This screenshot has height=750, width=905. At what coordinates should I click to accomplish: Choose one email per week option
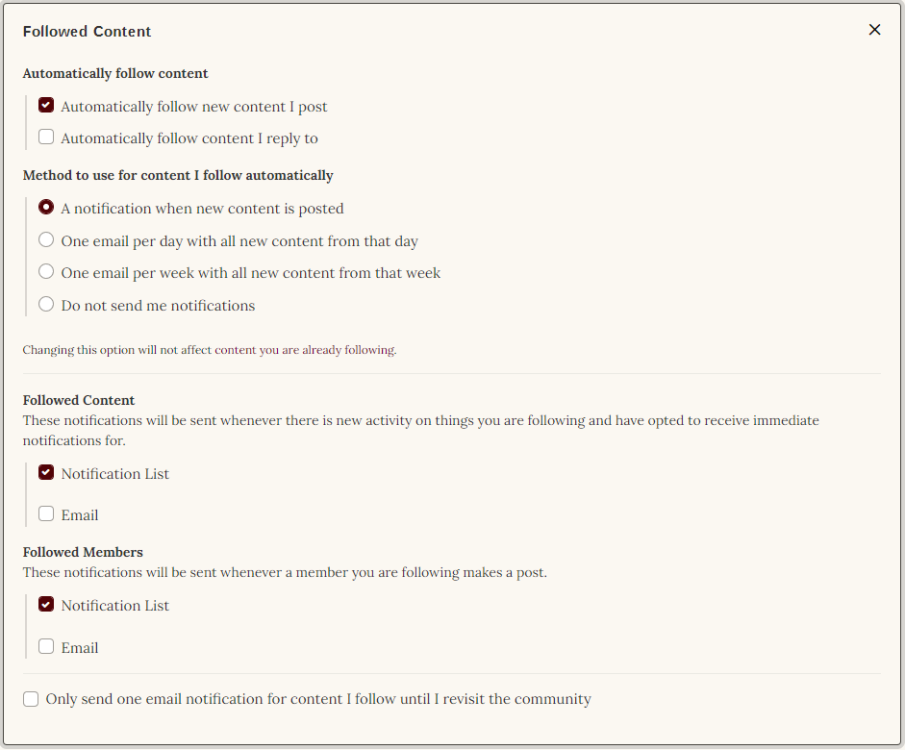46,272
